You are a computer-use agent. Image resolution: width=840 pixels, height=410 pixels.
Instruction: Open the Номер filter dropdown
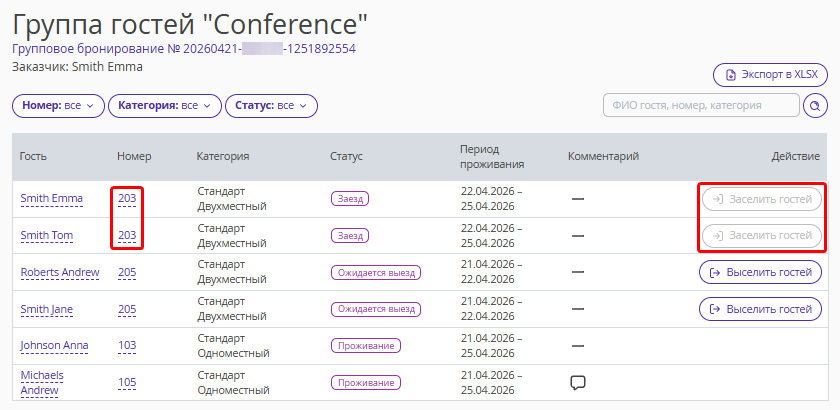tap(58, 106)
